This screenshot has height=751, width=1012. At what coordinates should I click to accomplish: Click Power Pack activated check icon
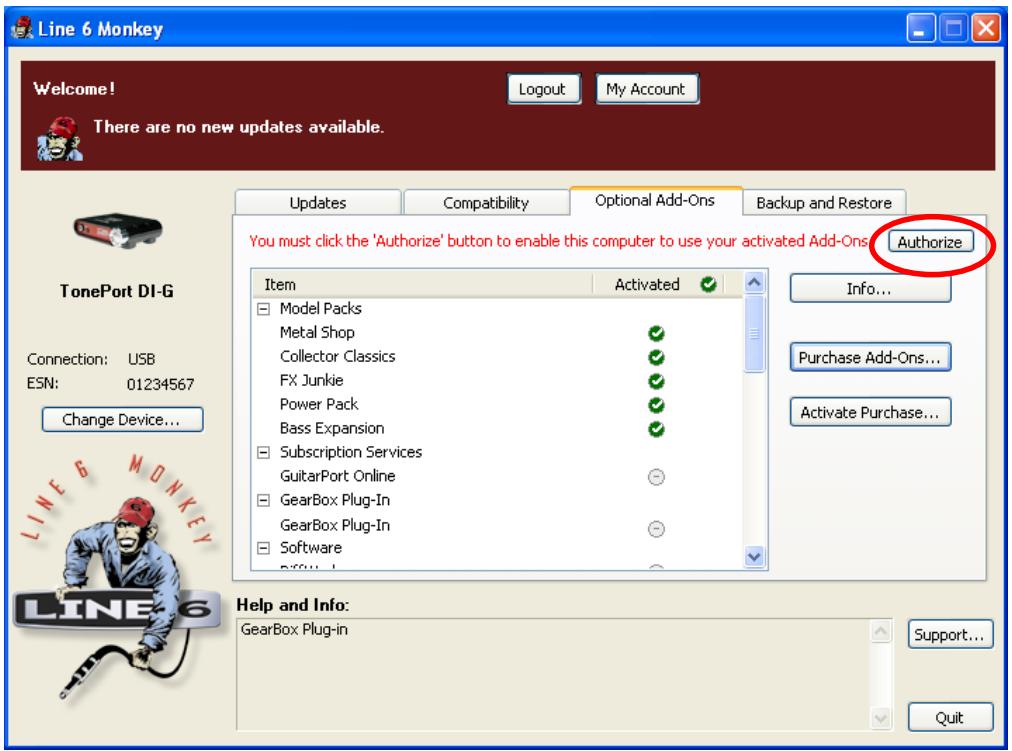click(x=656, y=405)
